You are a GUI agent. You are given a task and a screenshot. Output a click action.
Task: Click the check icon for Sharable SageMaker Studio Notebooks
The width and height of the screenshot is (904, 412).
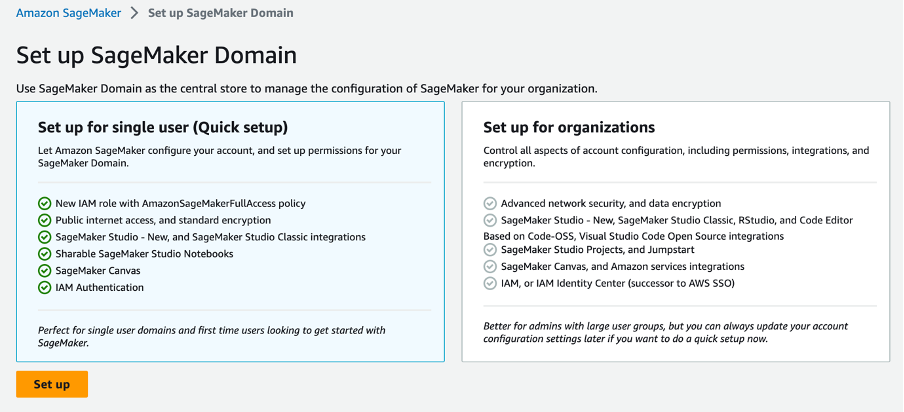(44, 254)
